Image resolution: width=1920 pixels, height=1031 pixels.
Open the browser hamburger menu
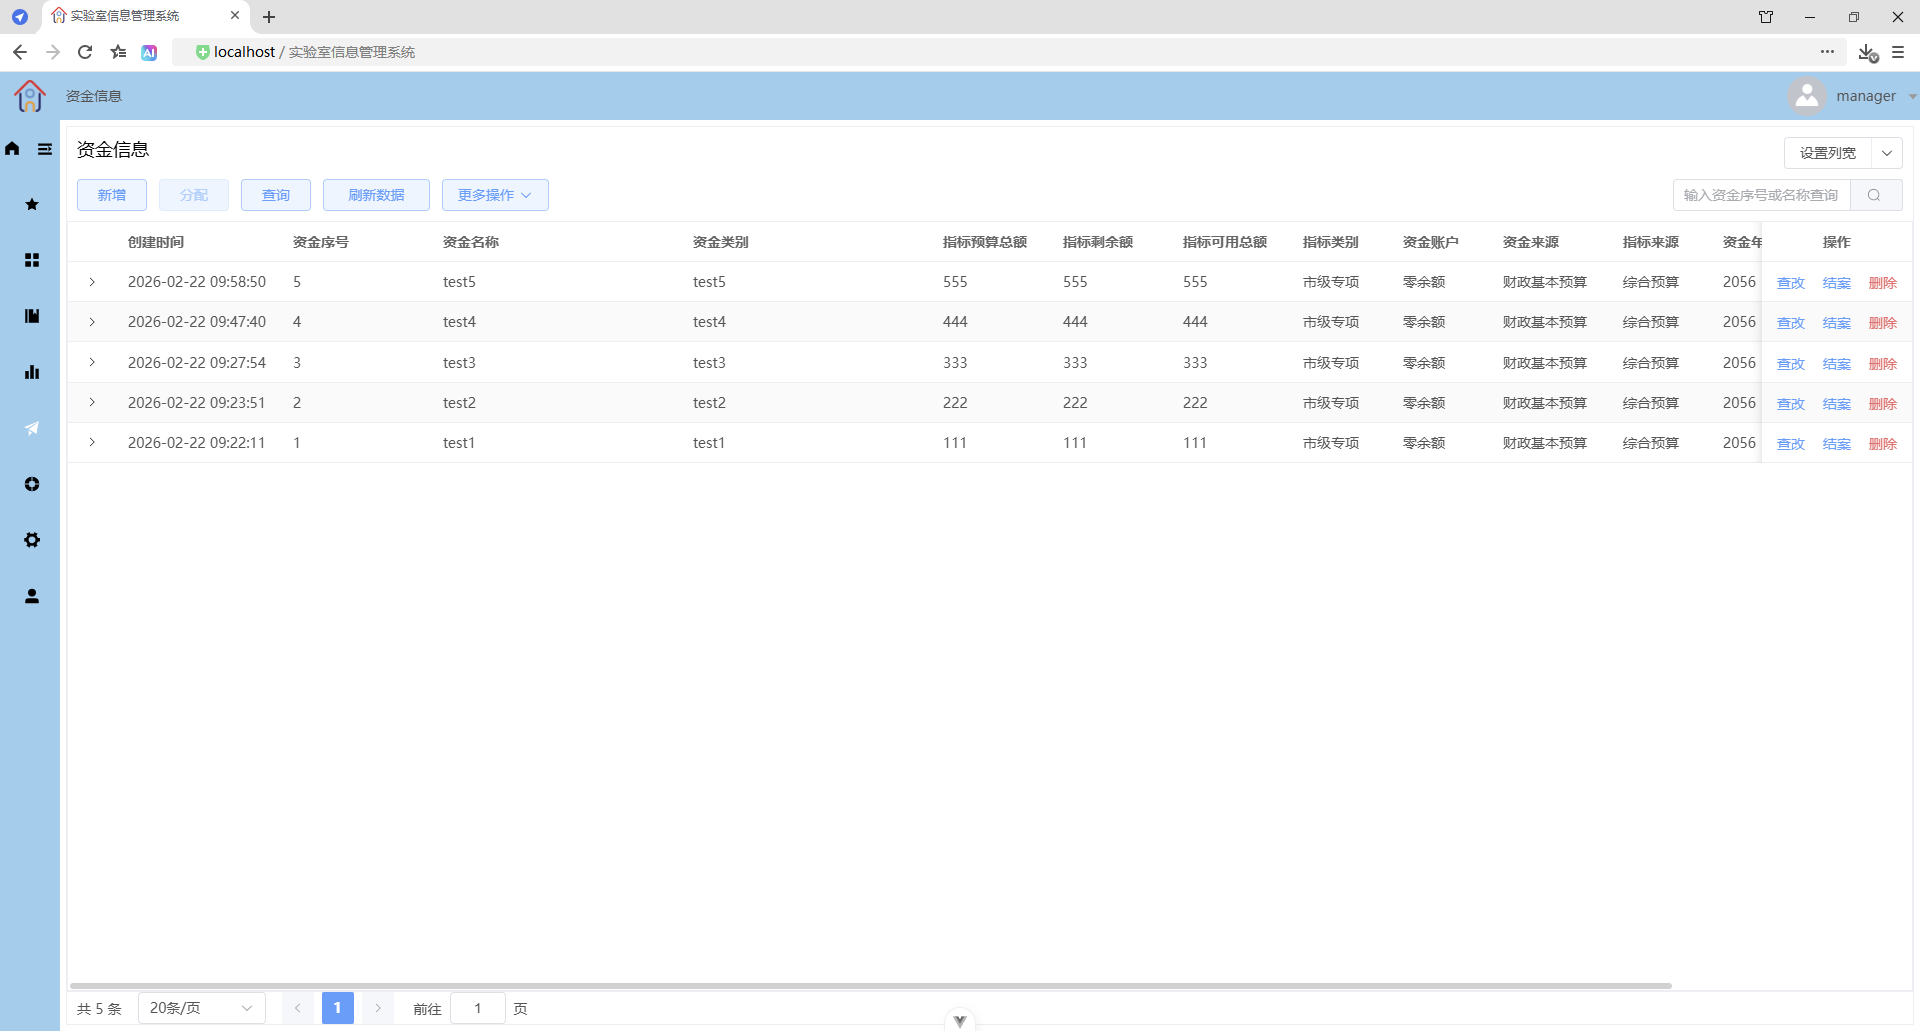(x=1898, y=52)
